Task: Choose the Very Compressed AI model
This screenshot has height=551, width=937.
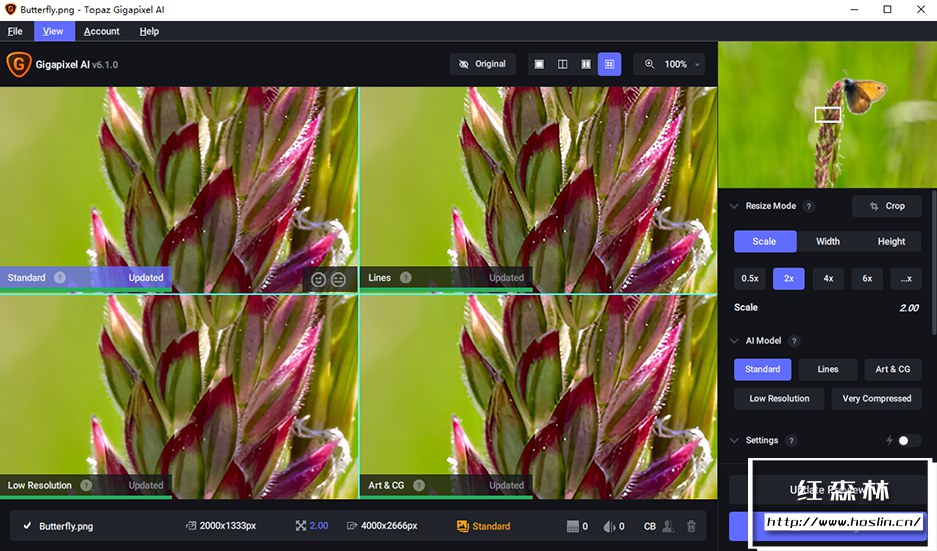Action: click(877, 399)
